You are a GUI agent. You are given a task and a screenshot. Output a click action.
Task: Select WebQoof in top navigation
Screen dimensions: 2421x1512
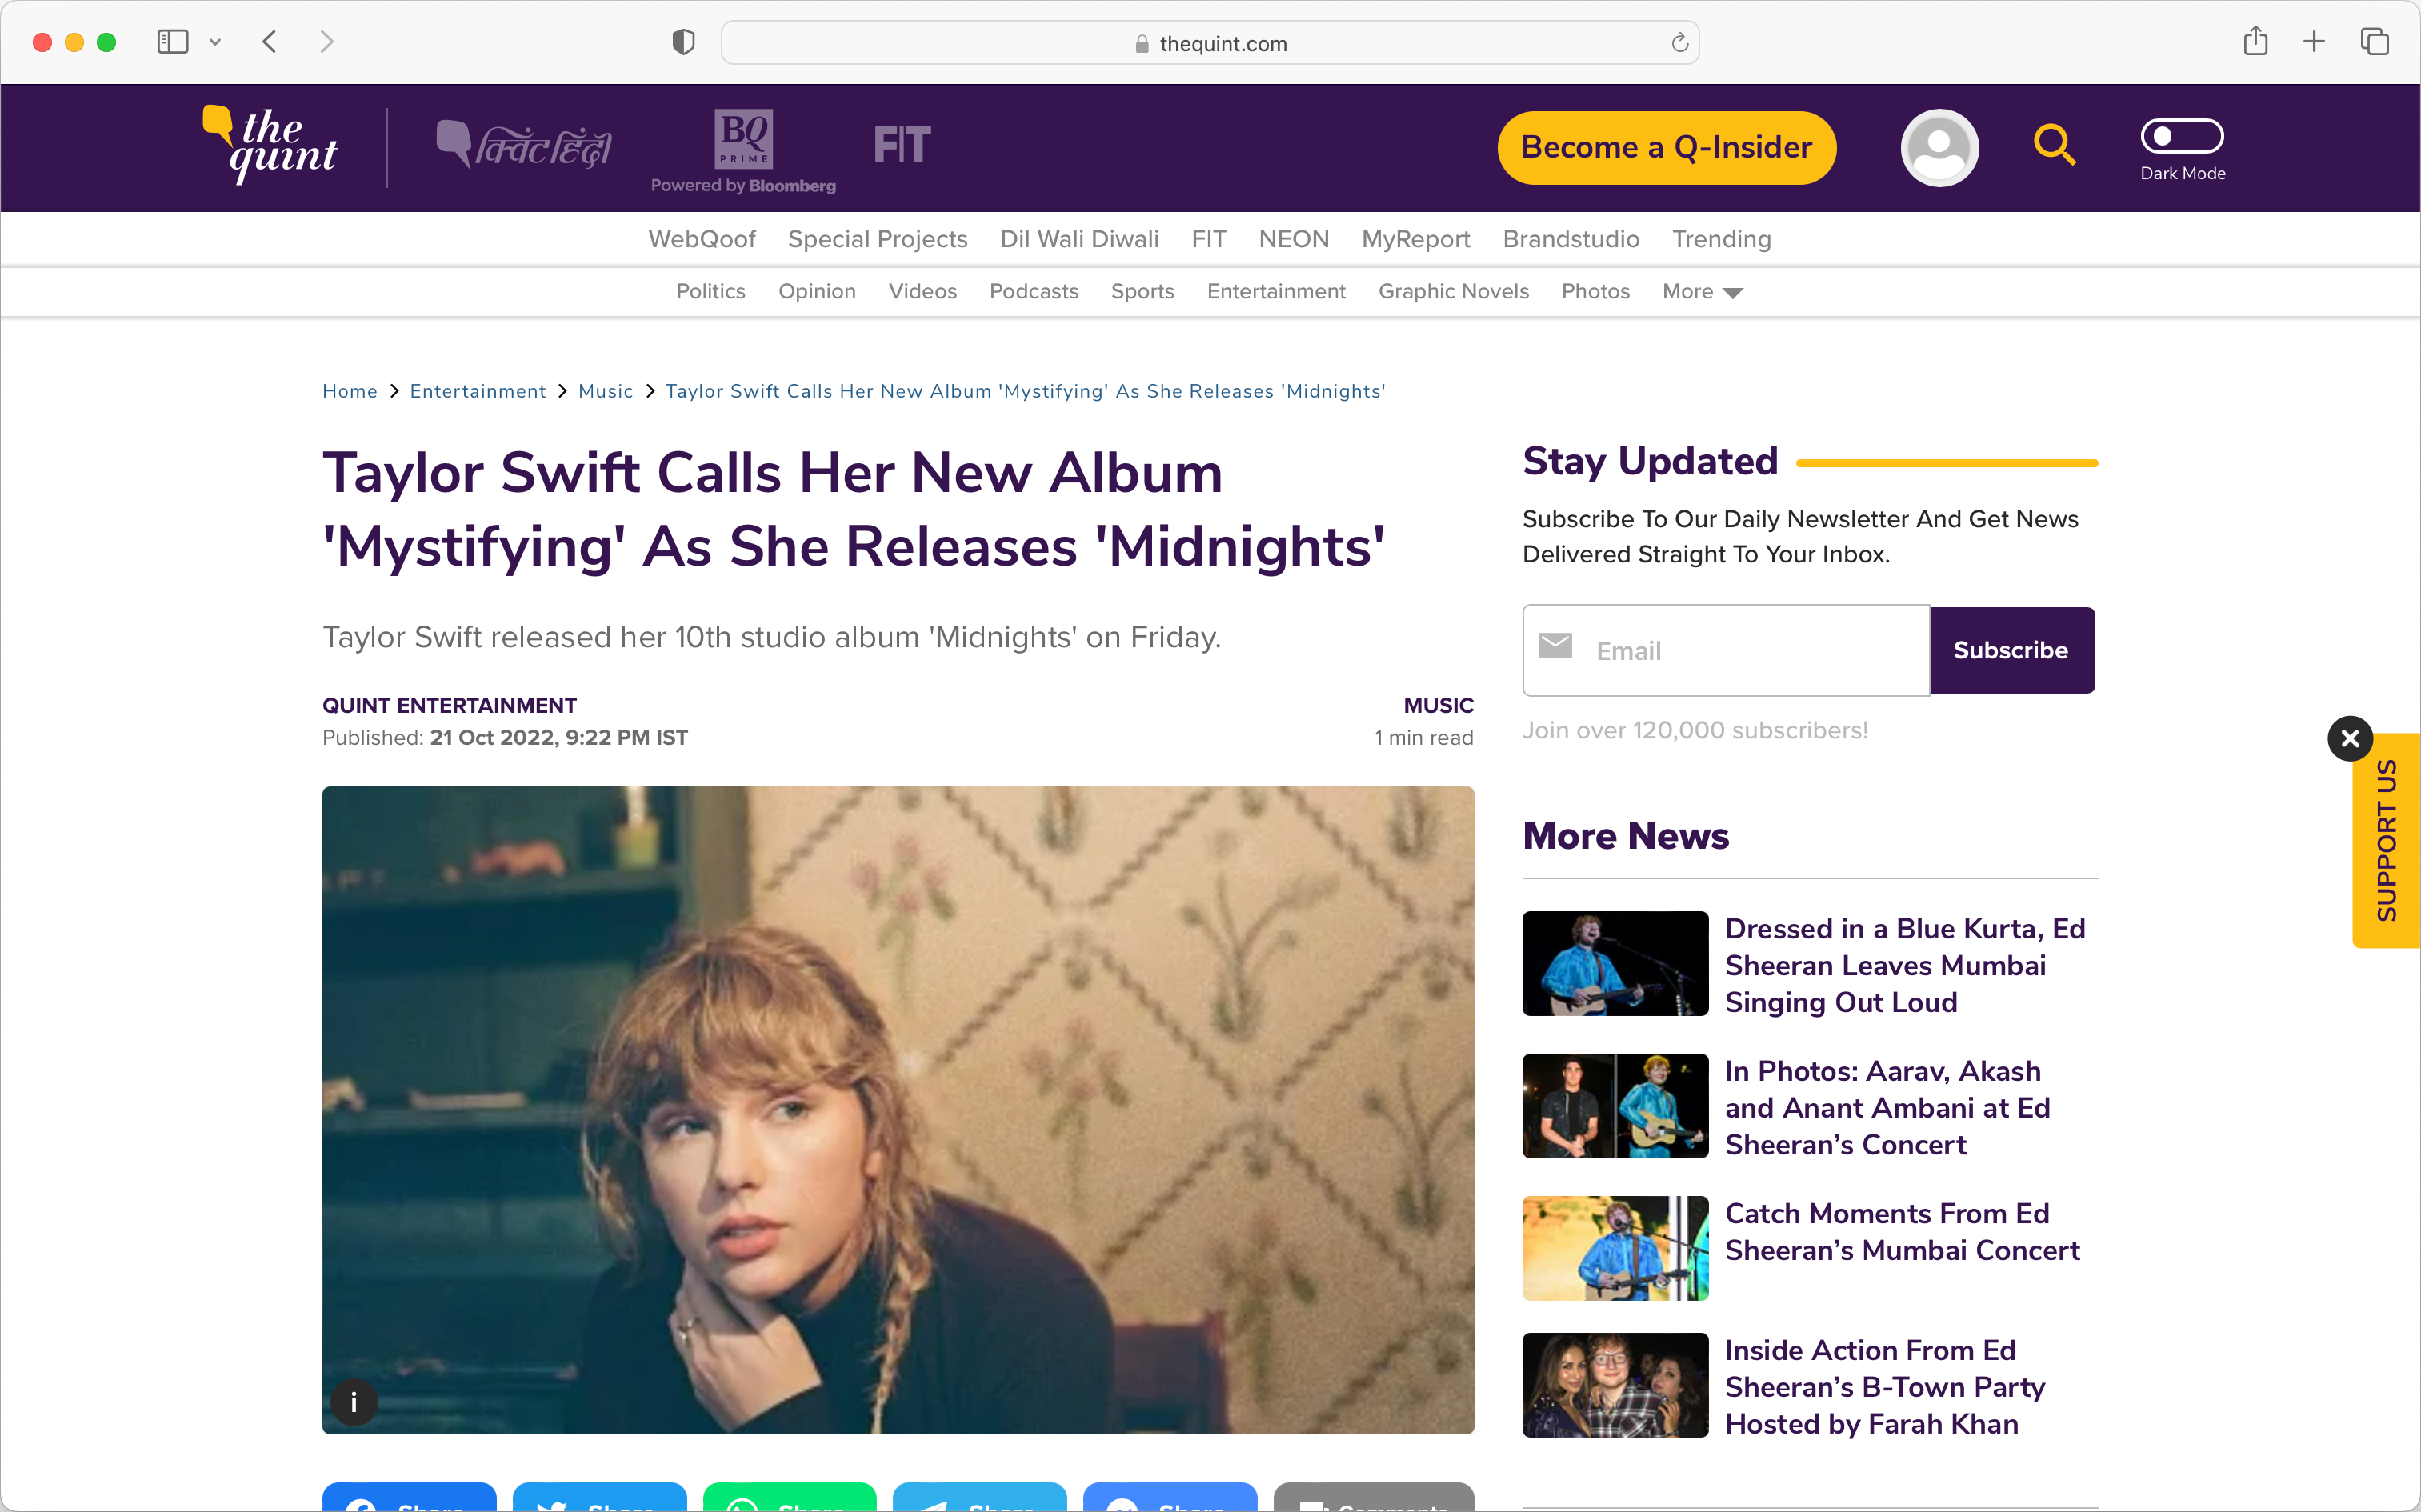701,239
